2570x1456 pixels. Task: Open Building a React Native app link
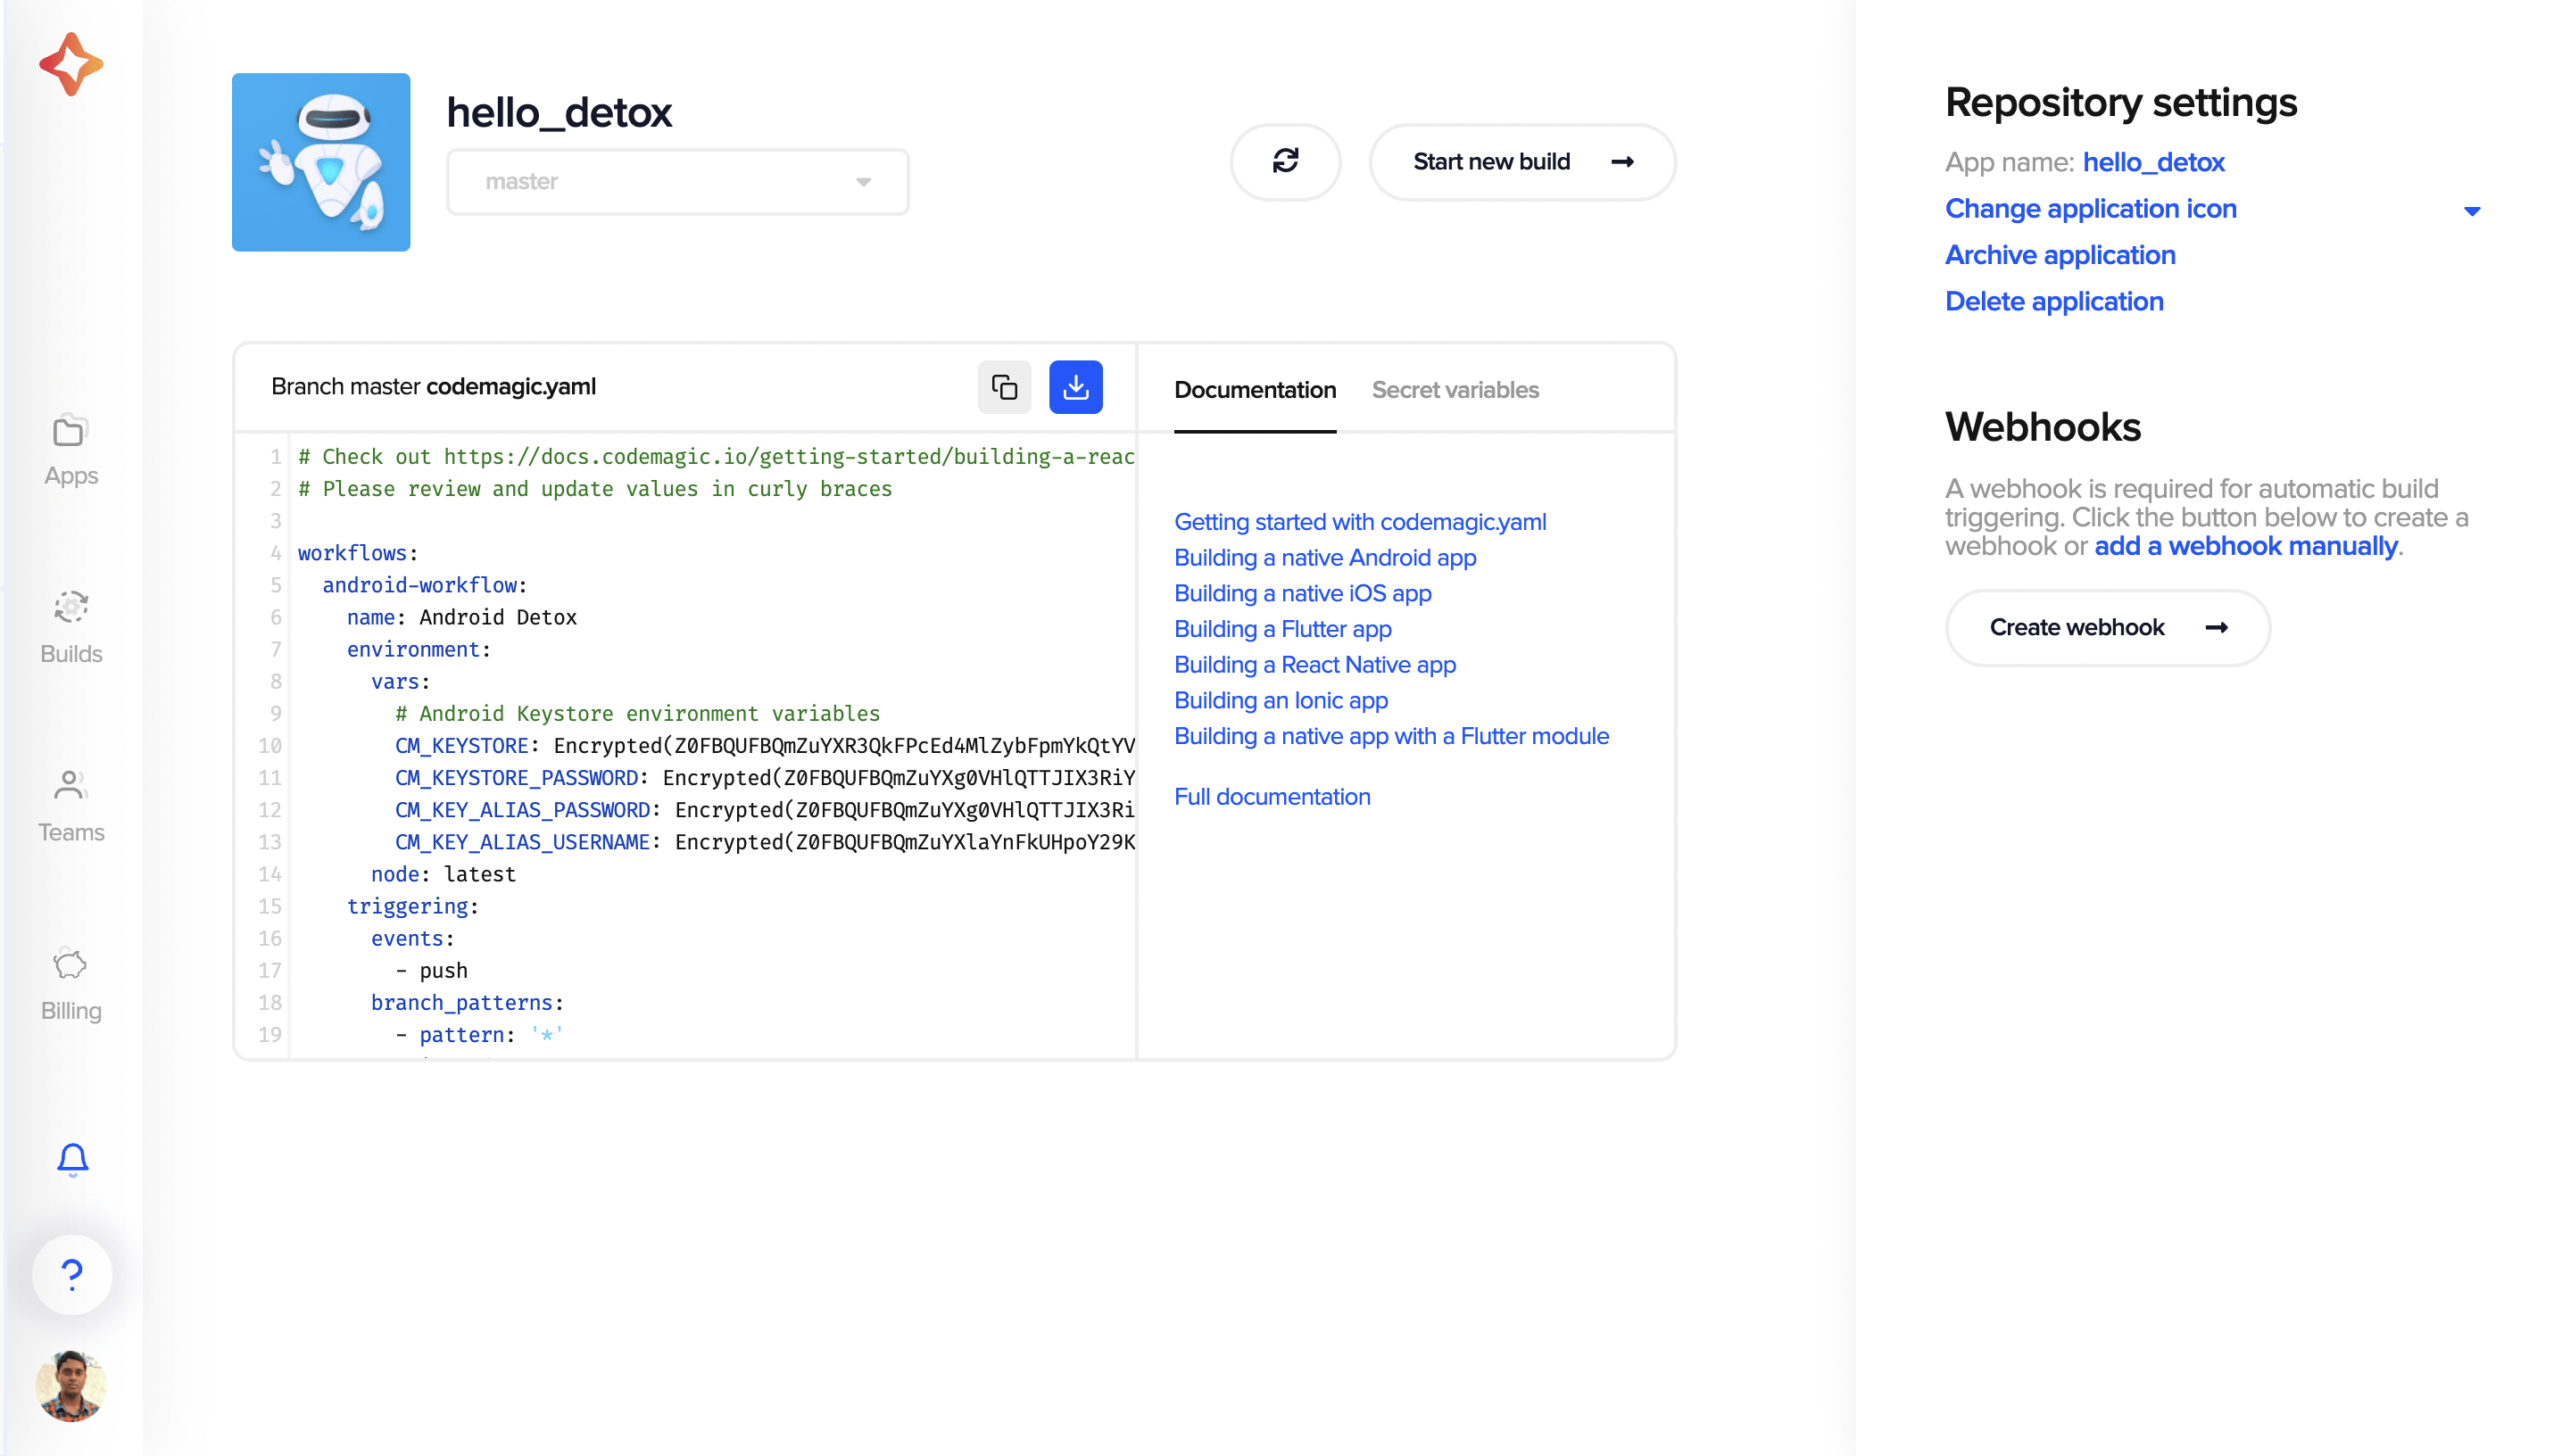(x=1315, y=665)
